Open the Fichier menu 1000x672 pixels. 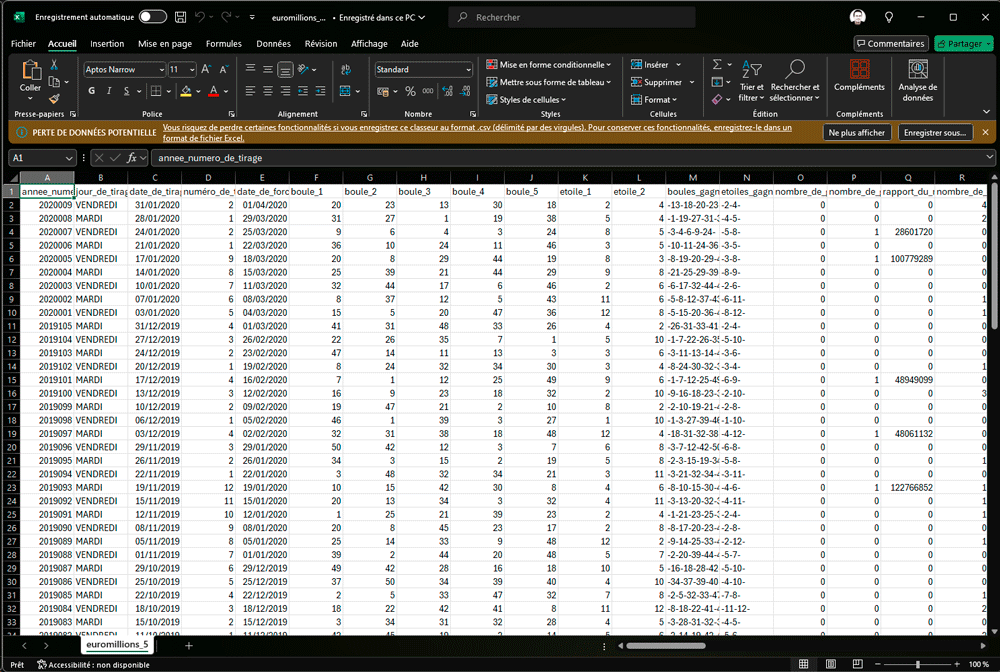point(23,43)
